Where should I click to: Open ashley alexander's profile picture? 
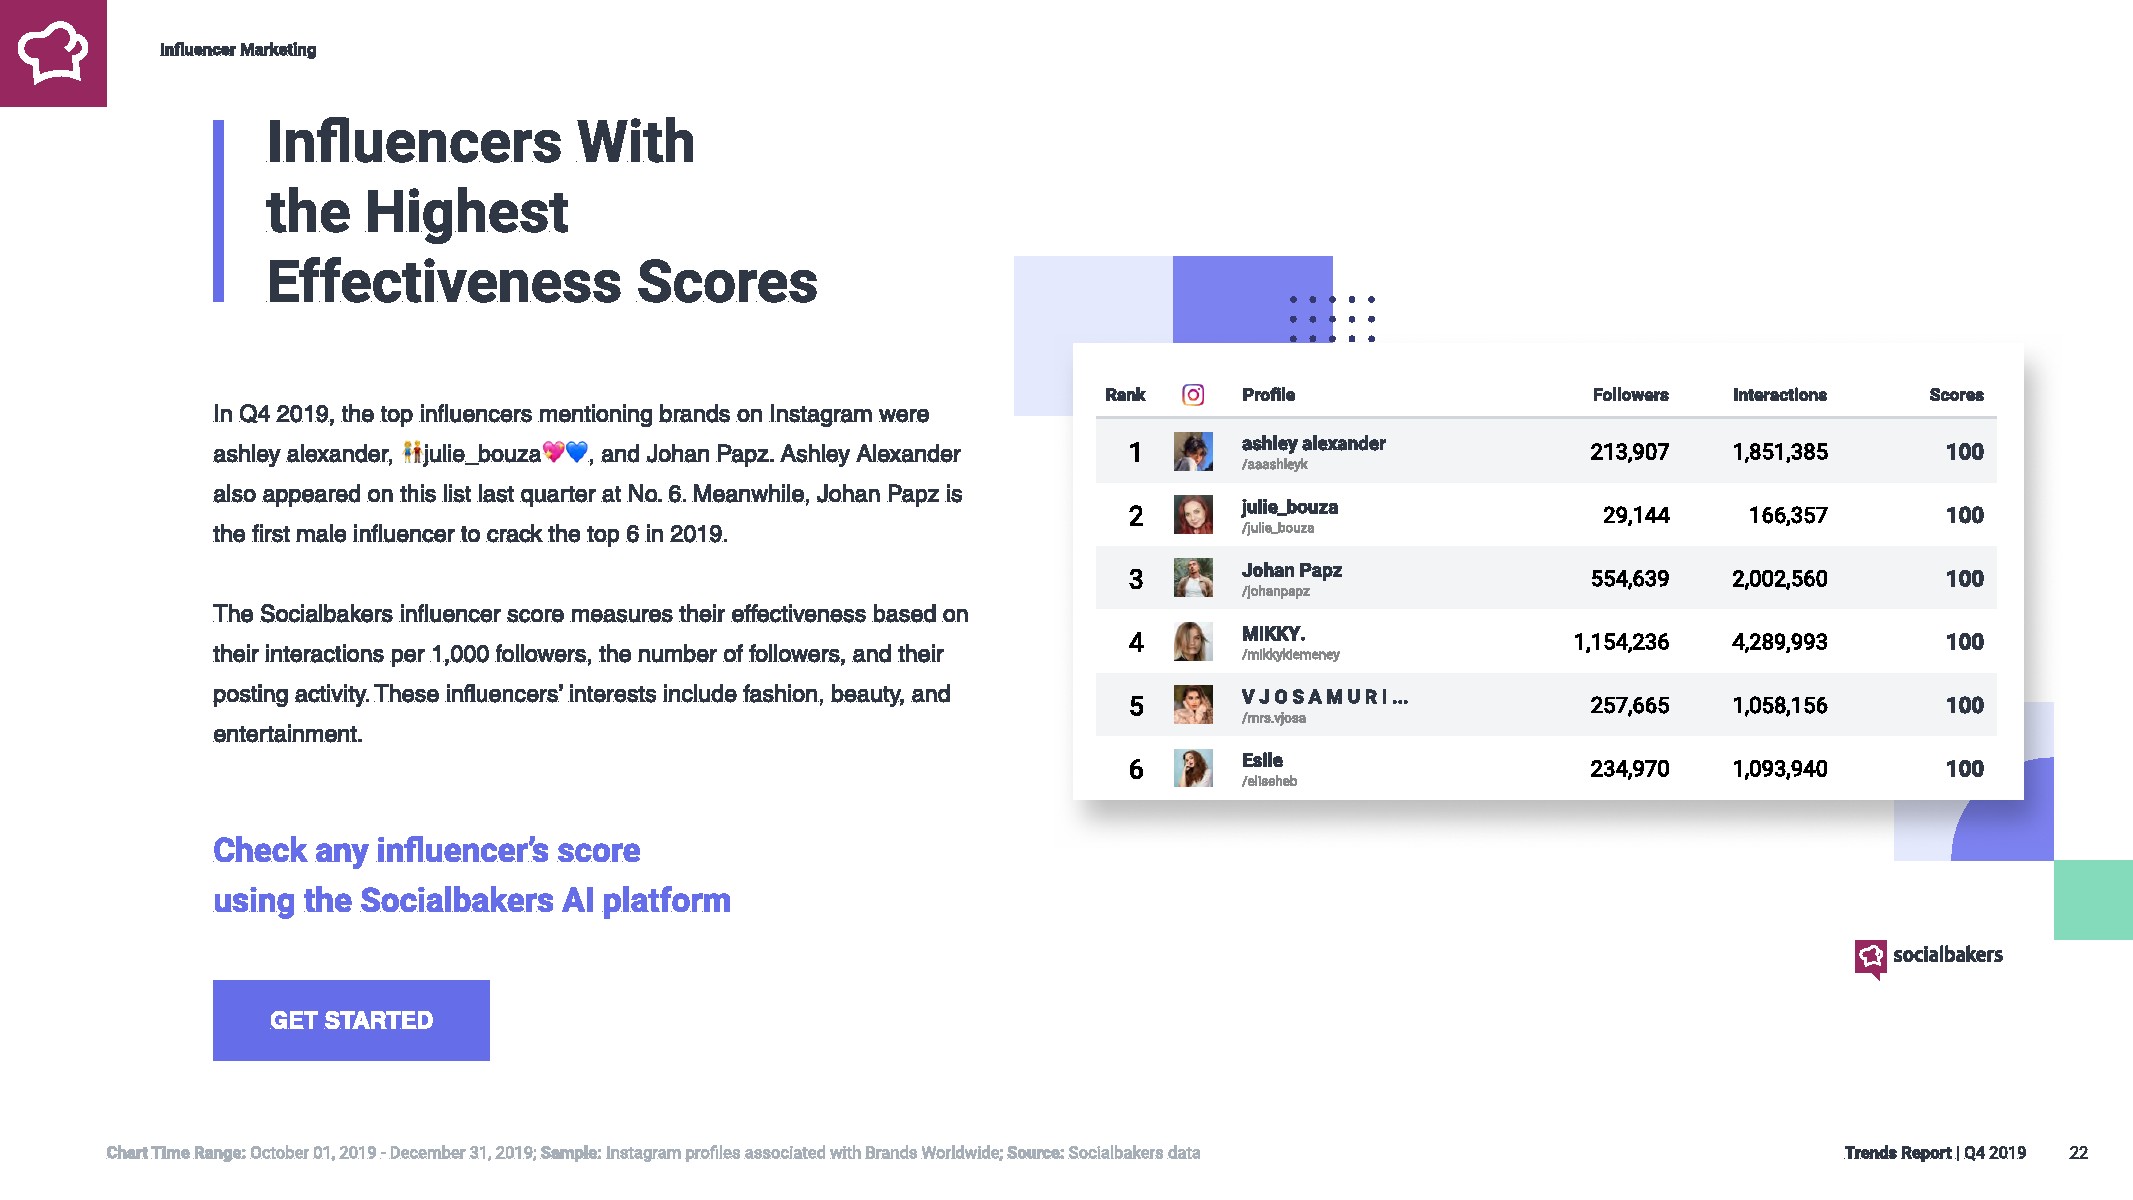point(1192,452)
